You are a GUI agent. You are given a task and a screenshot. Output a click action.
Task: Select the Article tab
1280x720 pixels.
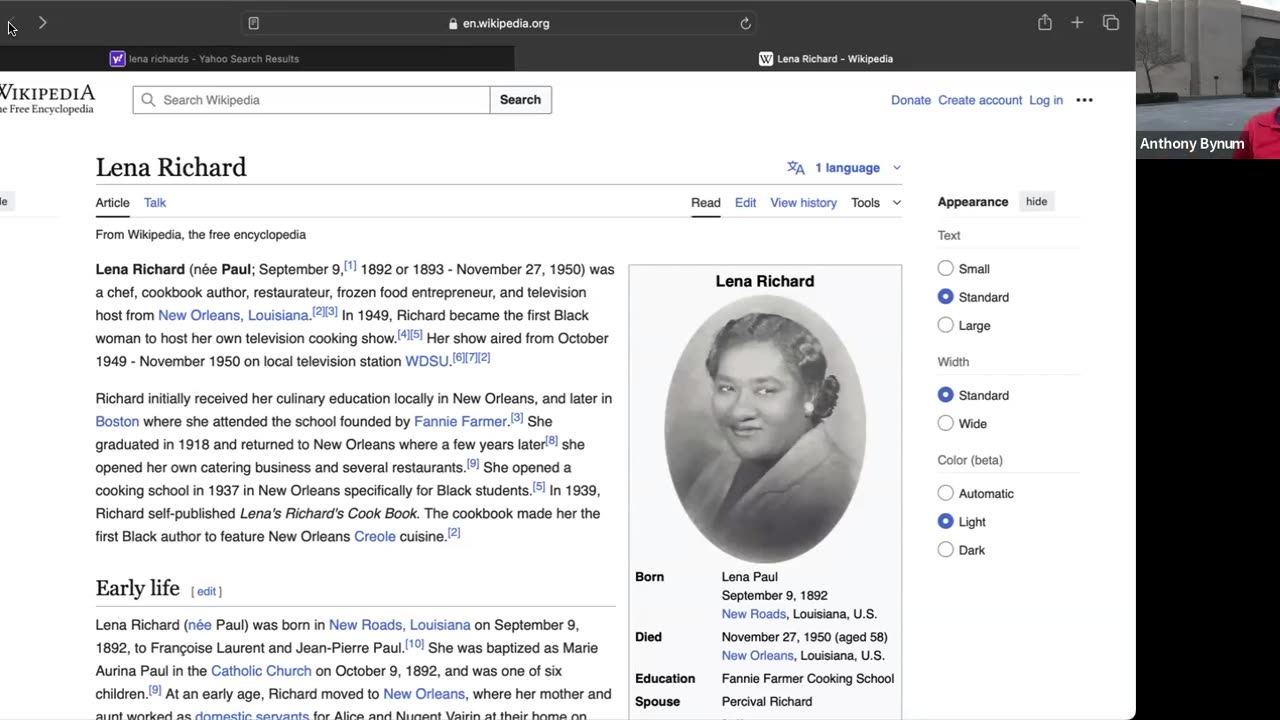click(113, 202)
